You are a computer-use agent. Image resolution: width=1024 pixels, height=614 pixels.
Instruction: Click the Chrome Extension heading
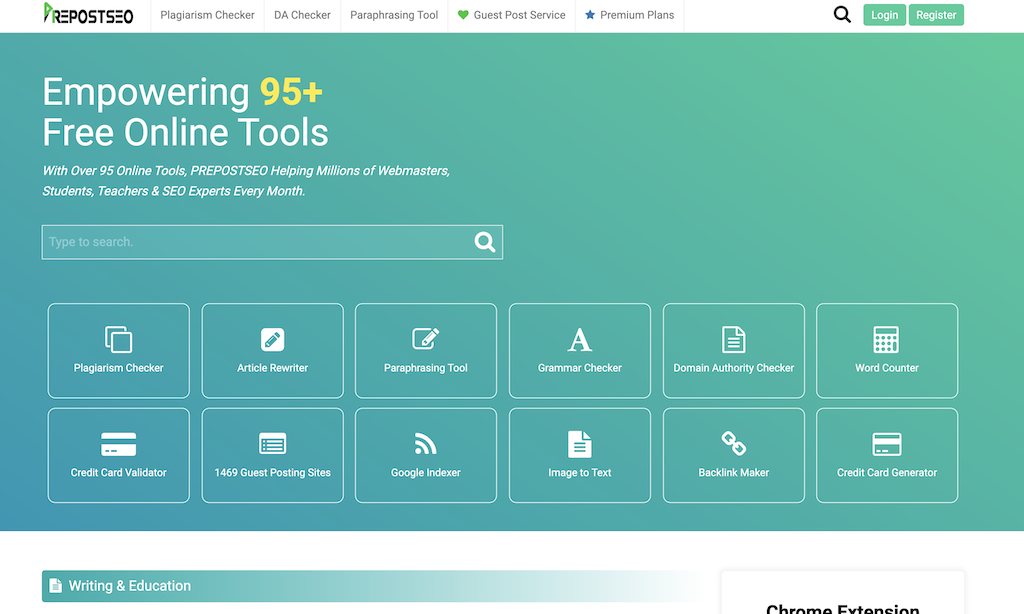pos(842,609)
